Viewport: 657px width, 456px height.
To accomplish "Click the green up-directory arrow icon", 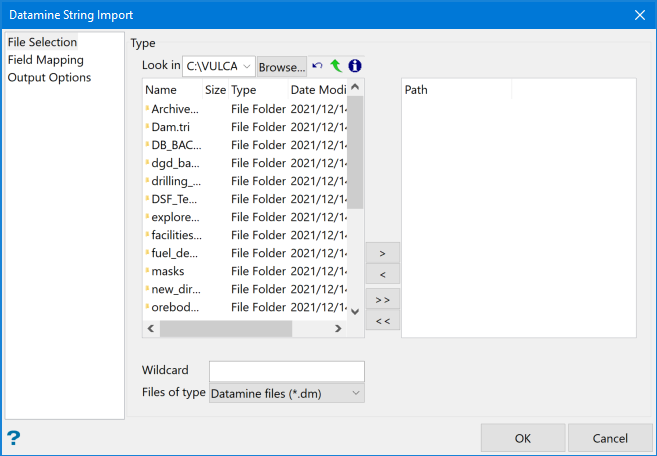I will (x=336, y=66).
